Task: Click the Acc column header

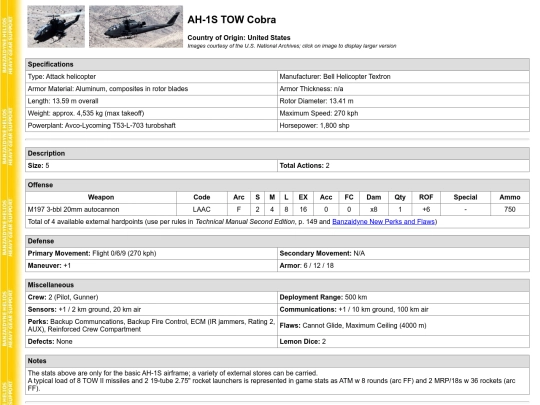Action: 326,197
